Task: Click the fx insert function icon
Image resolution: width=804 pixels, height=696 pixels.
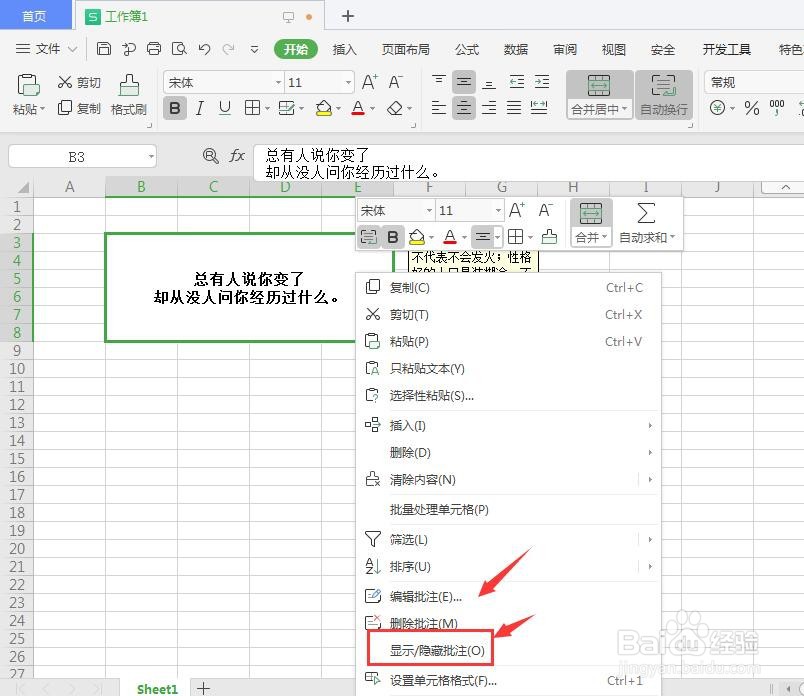Action: click(x=237, y=156)
